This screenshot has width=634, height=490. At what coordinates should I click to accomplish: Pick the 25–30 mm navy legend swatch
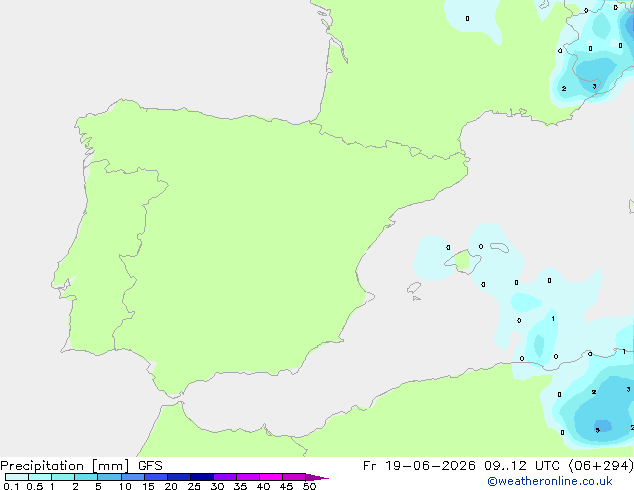202,477
